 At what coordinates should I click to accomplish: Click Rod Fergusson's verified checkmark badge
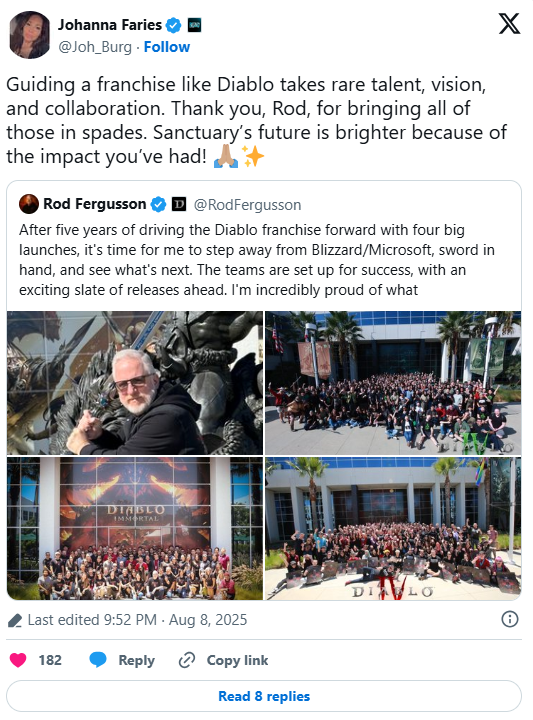tap(158, 204)
